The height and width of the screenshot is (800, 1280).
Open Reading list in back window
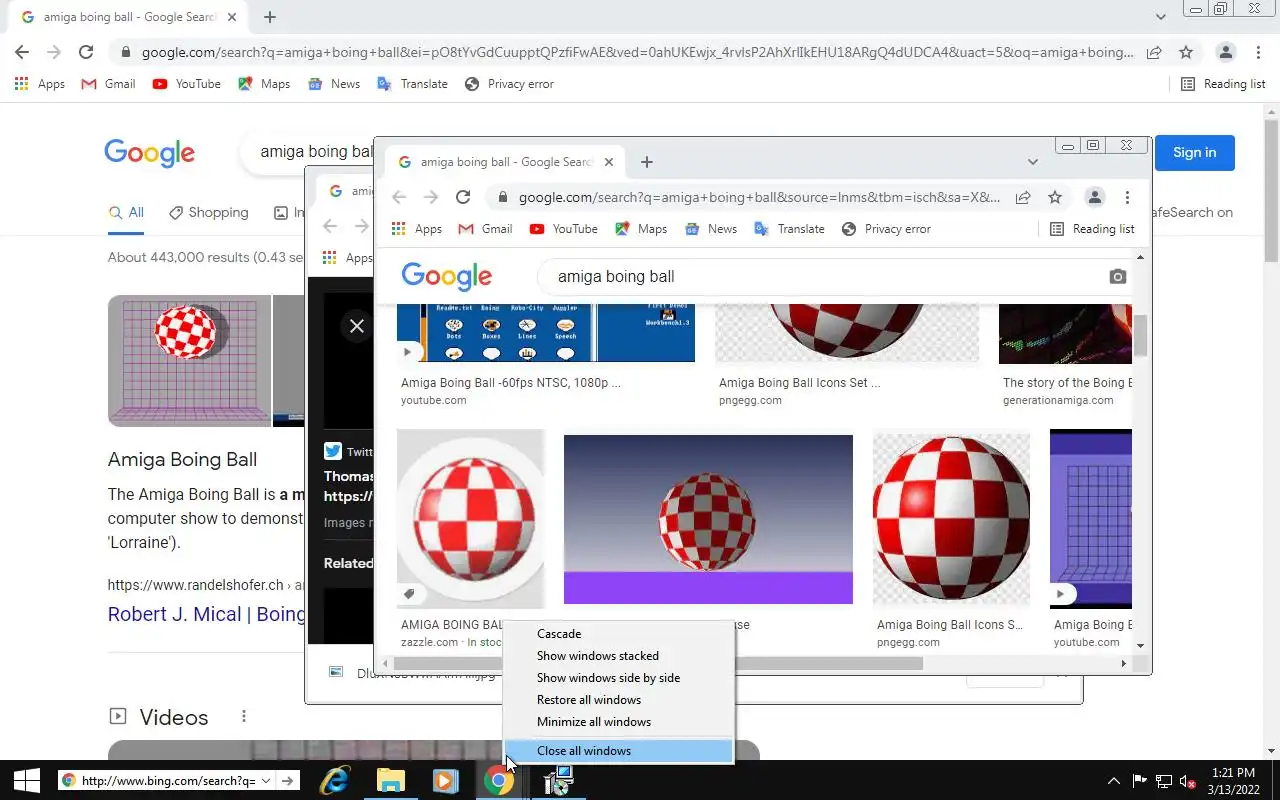1223,84
